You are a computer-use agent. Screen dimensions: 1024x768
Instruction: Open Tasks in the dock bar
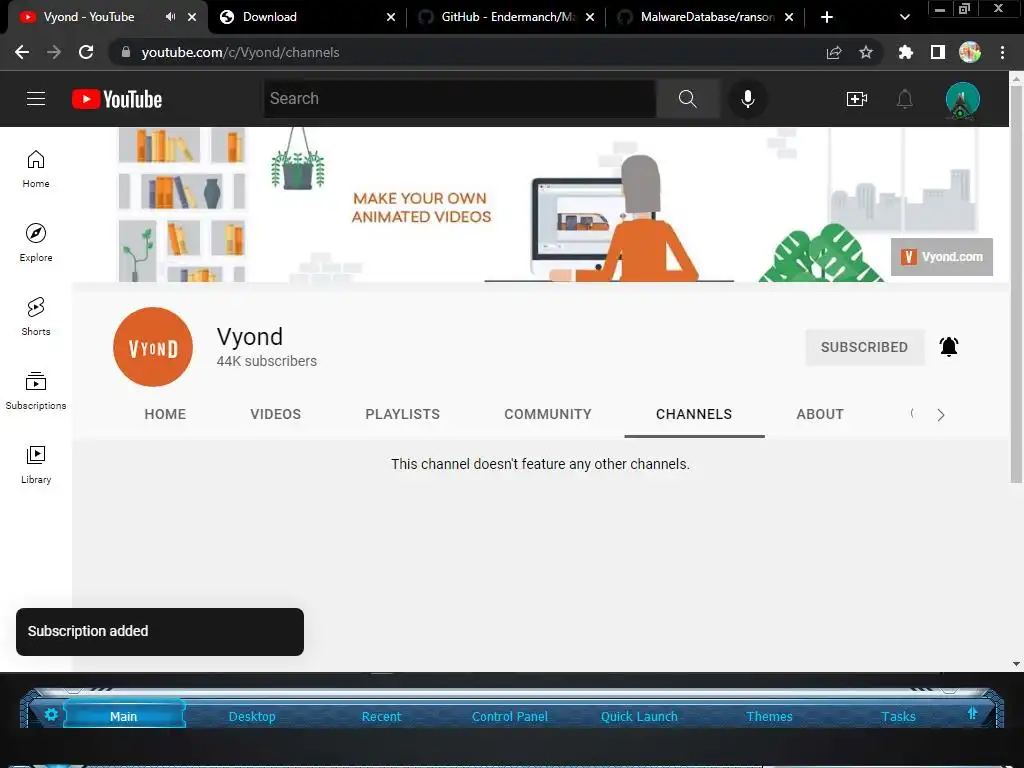coord(898,716)
